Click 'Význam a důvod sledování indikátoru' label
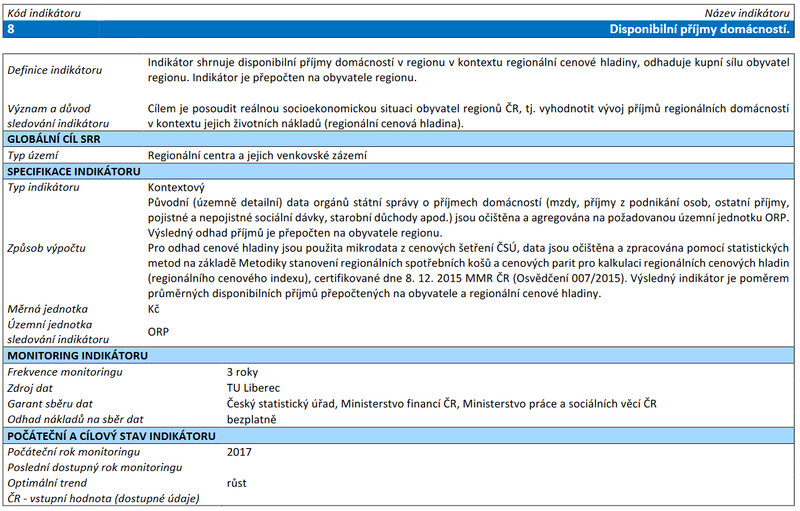 58,116
